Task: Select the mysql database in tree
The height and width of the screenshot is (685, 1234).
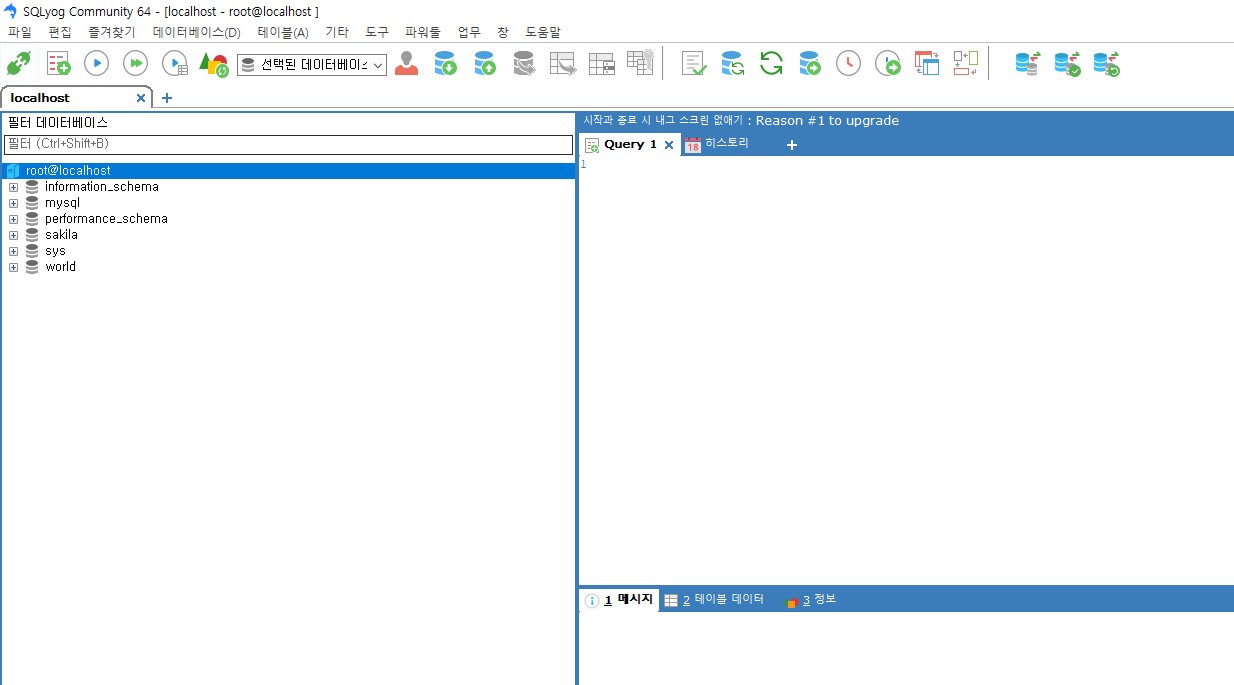Action: click(x=62, y=203)
